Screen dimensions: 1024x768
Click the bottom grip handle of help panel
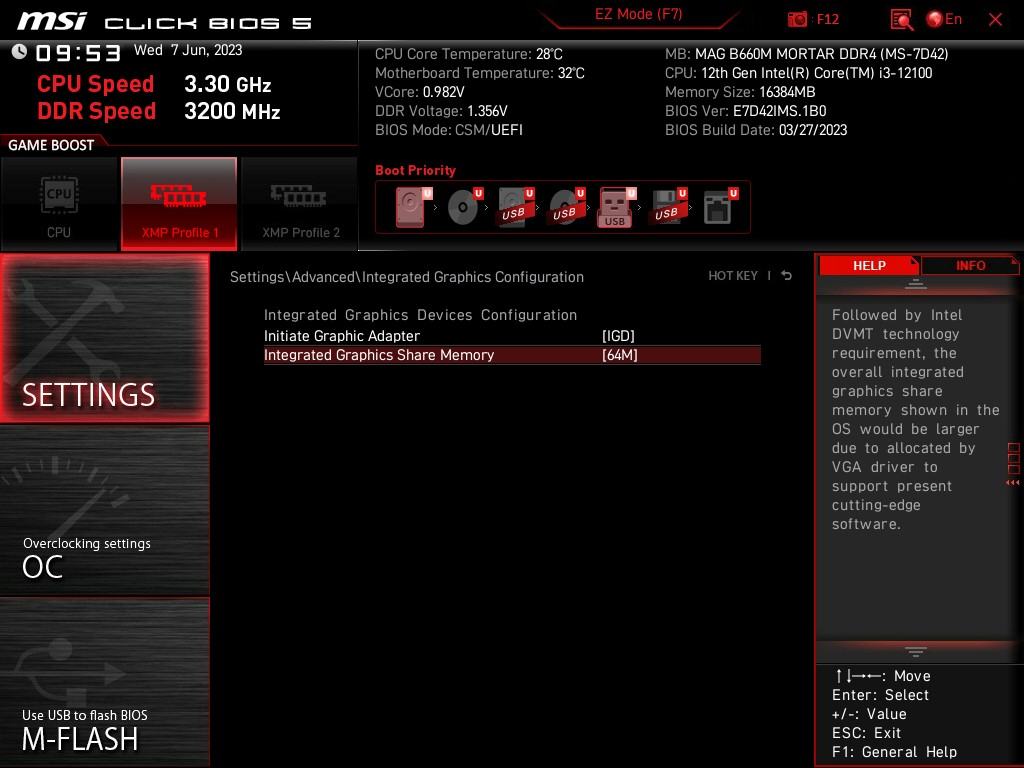pyautogui.click(x=916, y=652)
